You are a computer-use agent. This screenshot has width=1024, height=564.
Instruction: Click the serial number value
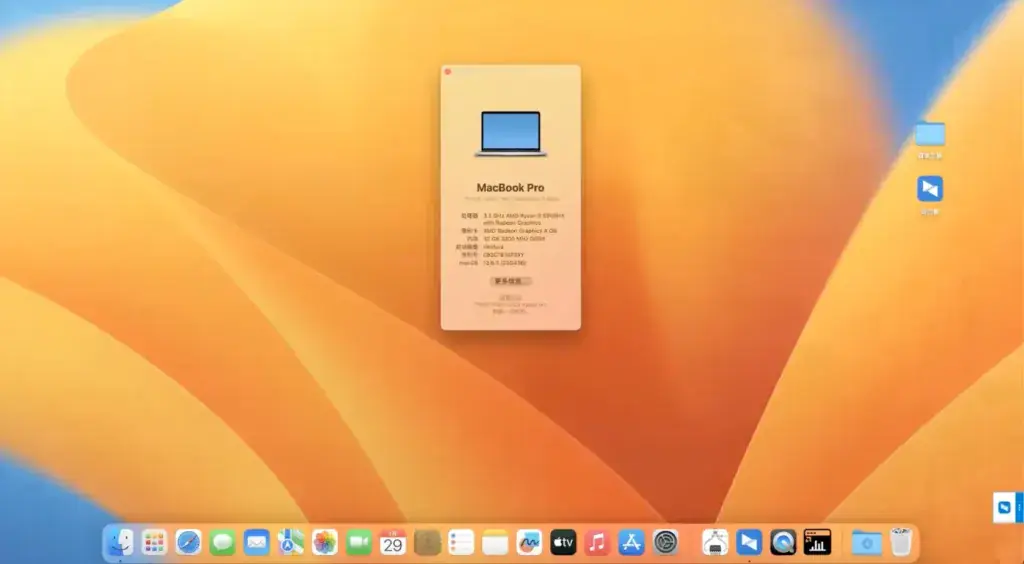tap(503, 255)
